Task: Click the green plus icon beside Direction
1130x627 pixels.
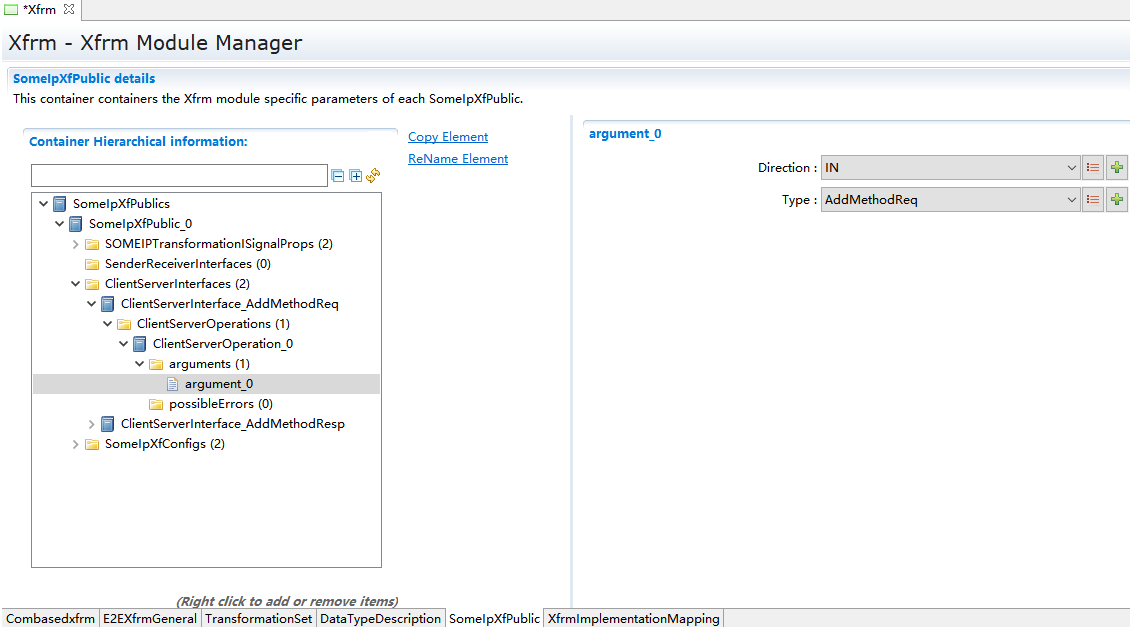Action: [1117, 168]
